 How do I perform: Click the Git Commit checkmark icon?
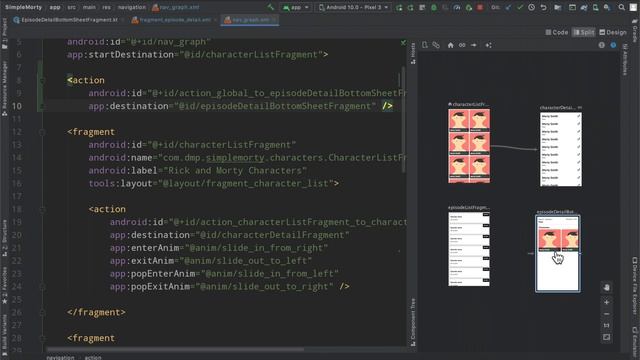[x=520, y=7]
